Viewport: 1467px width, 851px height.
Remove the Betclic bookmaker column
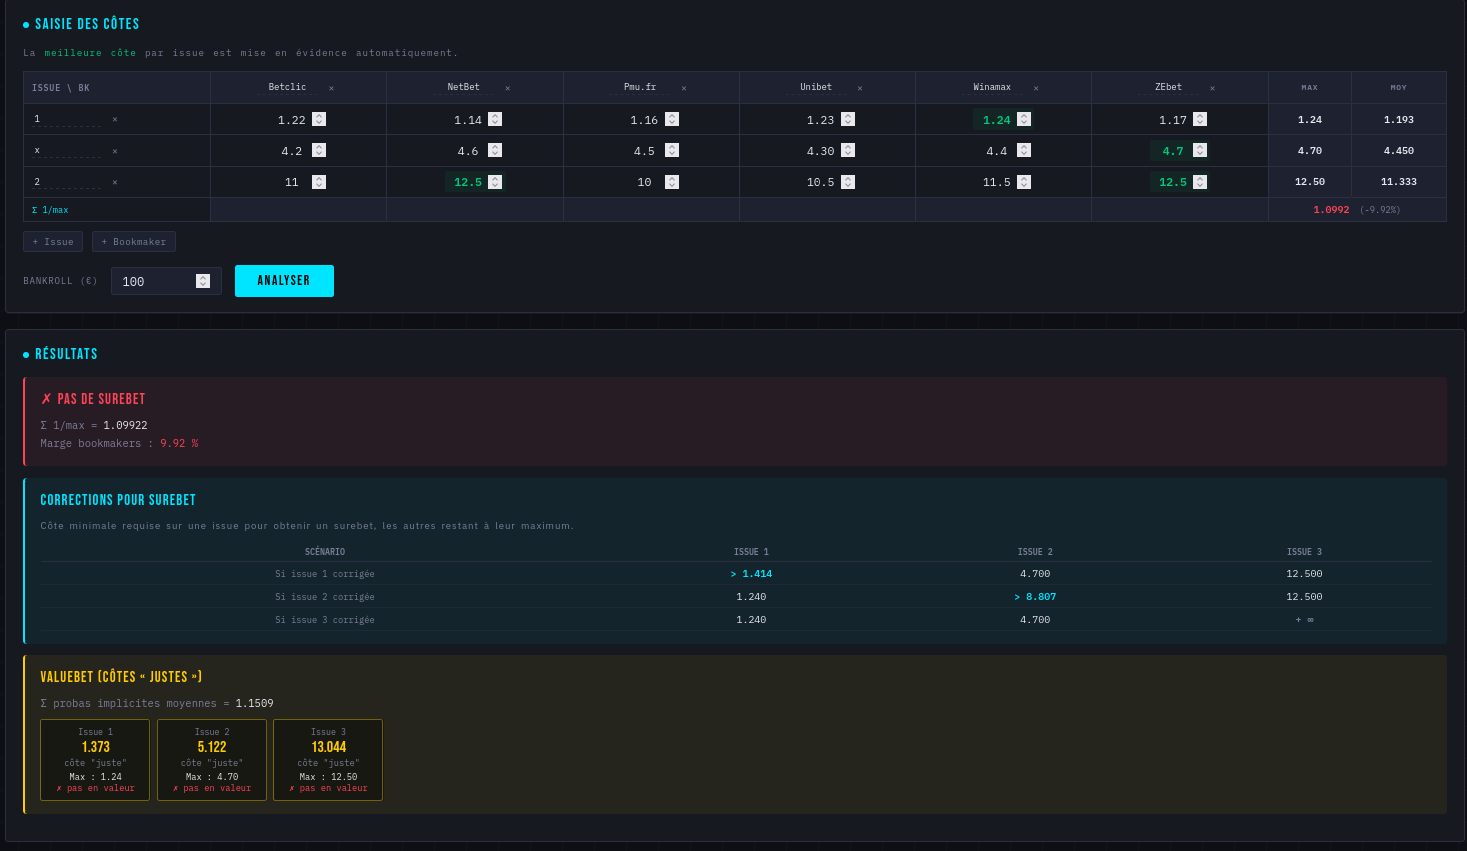tap(330, 88)
